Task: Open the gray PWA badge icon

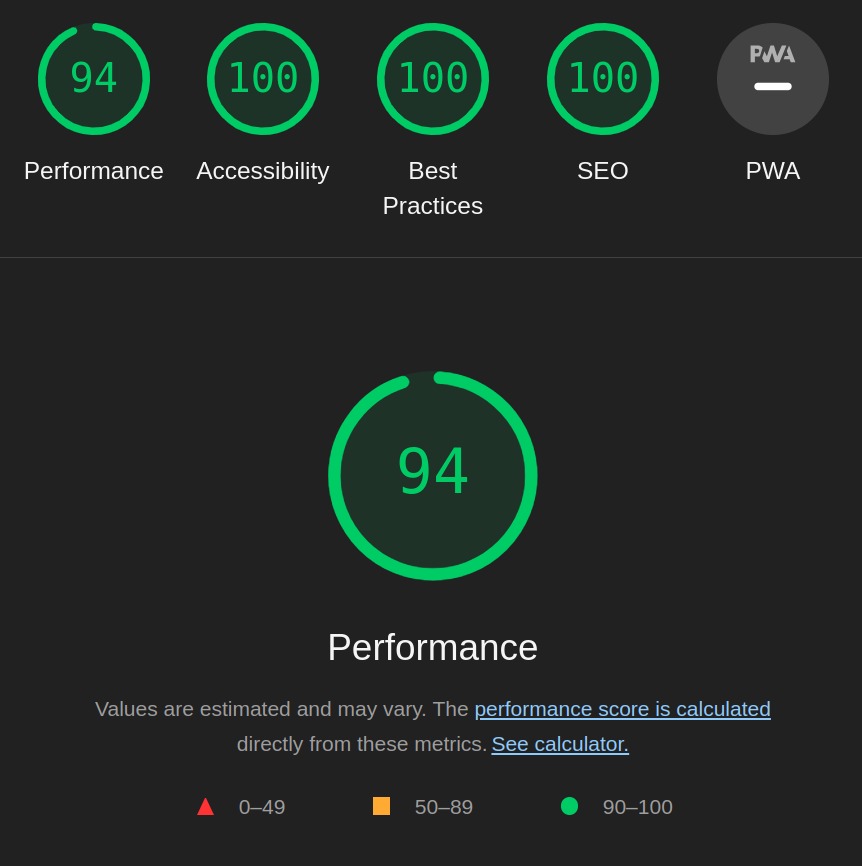Action: [773, 79]
